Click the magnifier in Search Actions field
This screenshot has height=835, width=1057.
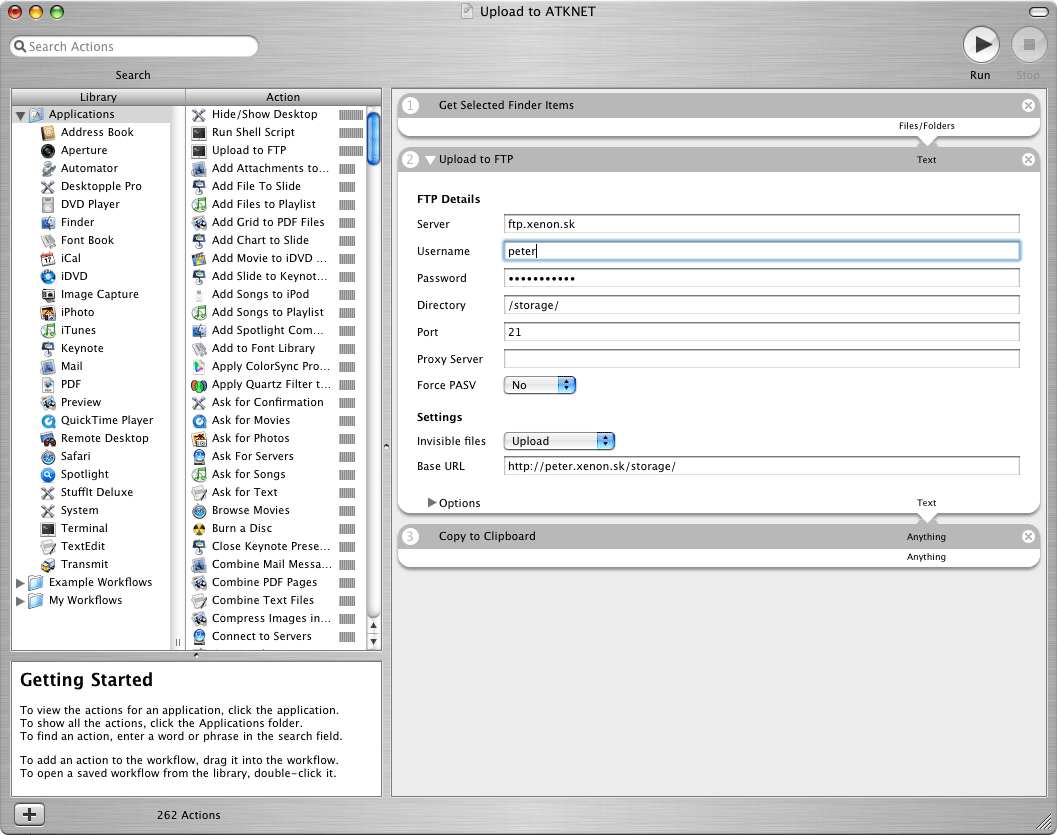point(20,46)
